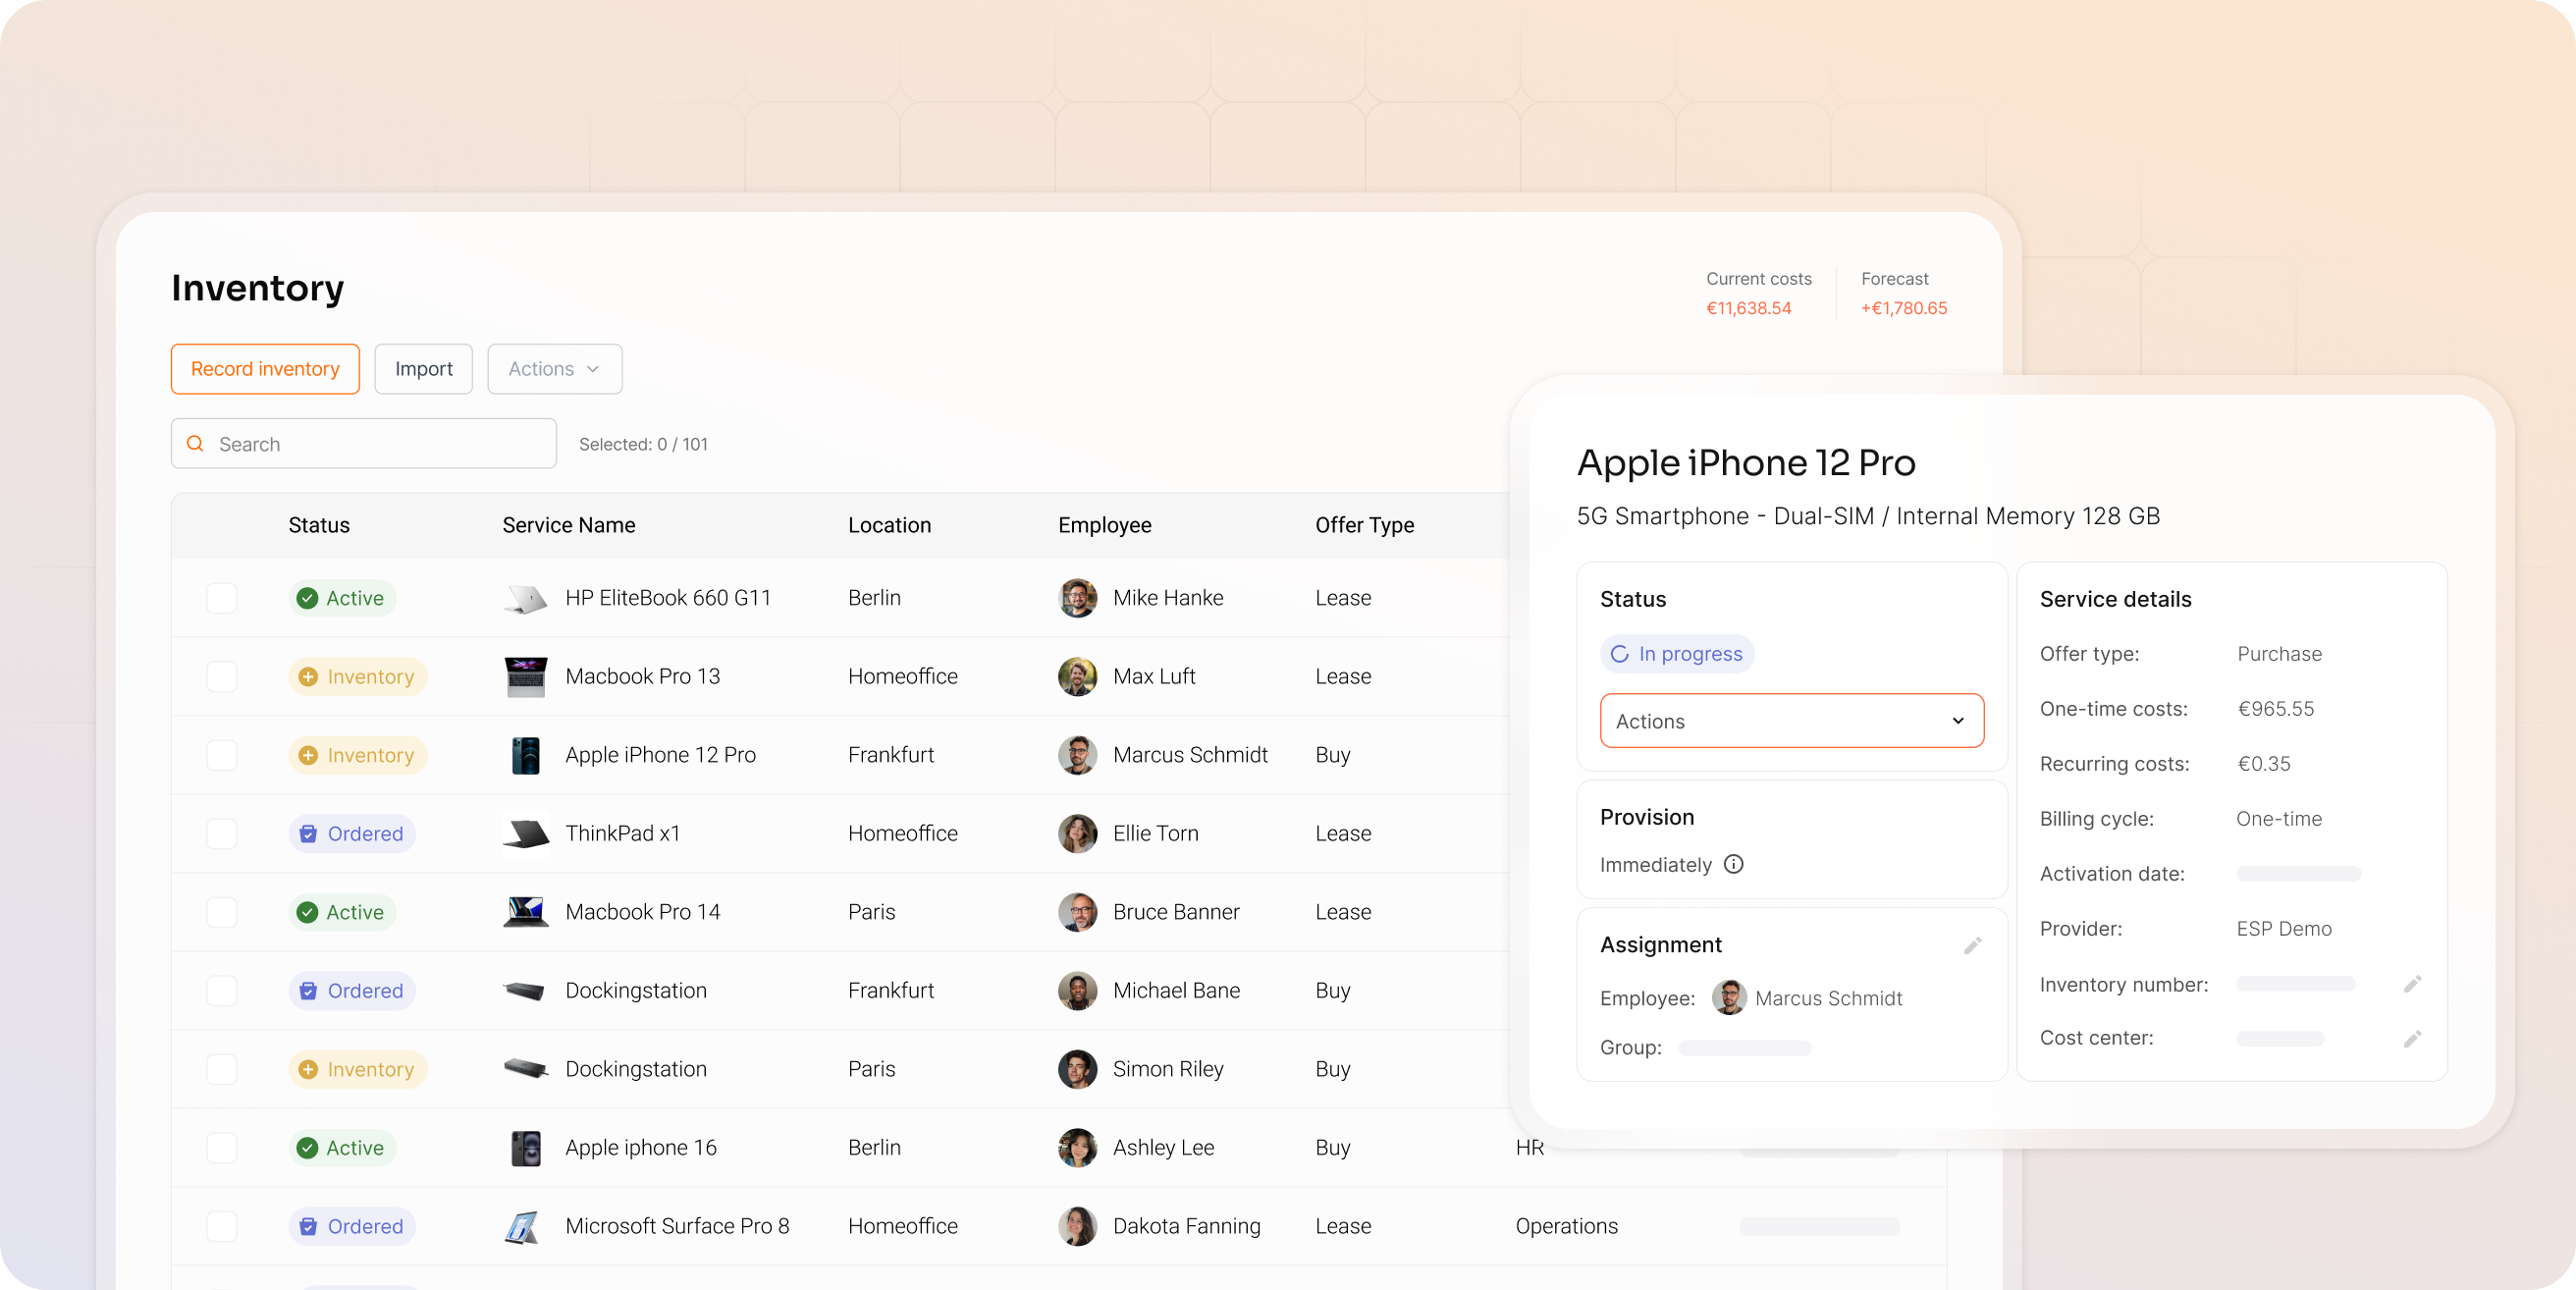
Task: Click the Frankfurt Dockingstation device image
Action: (525, 991)
